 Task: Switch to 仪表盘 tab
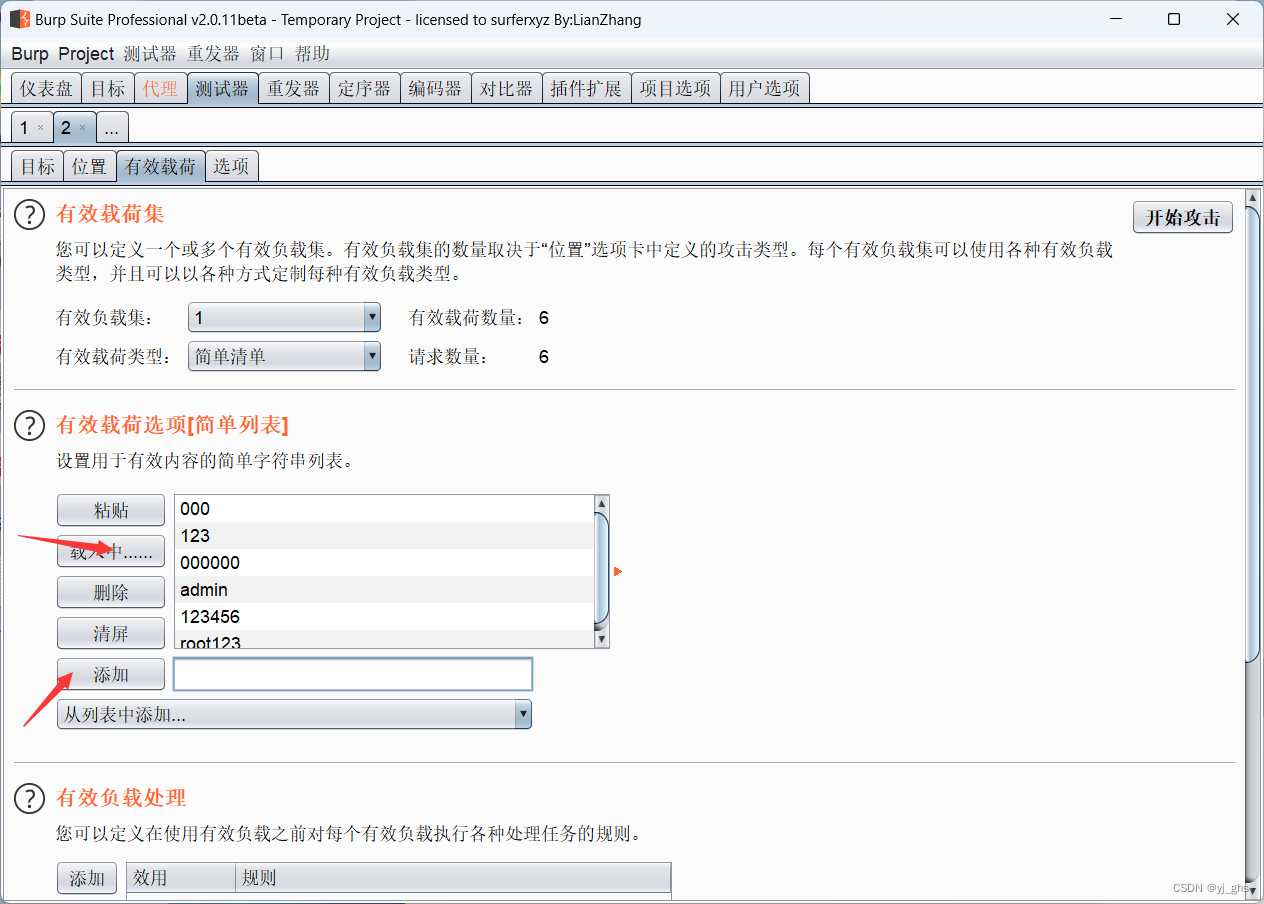46,88
